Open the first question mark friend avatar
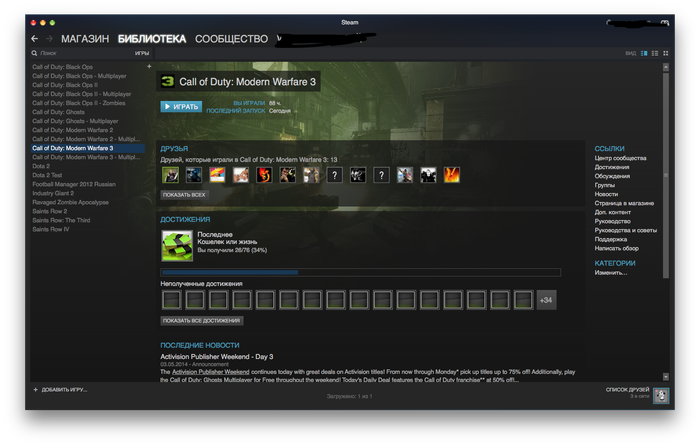 click(334, 175)
